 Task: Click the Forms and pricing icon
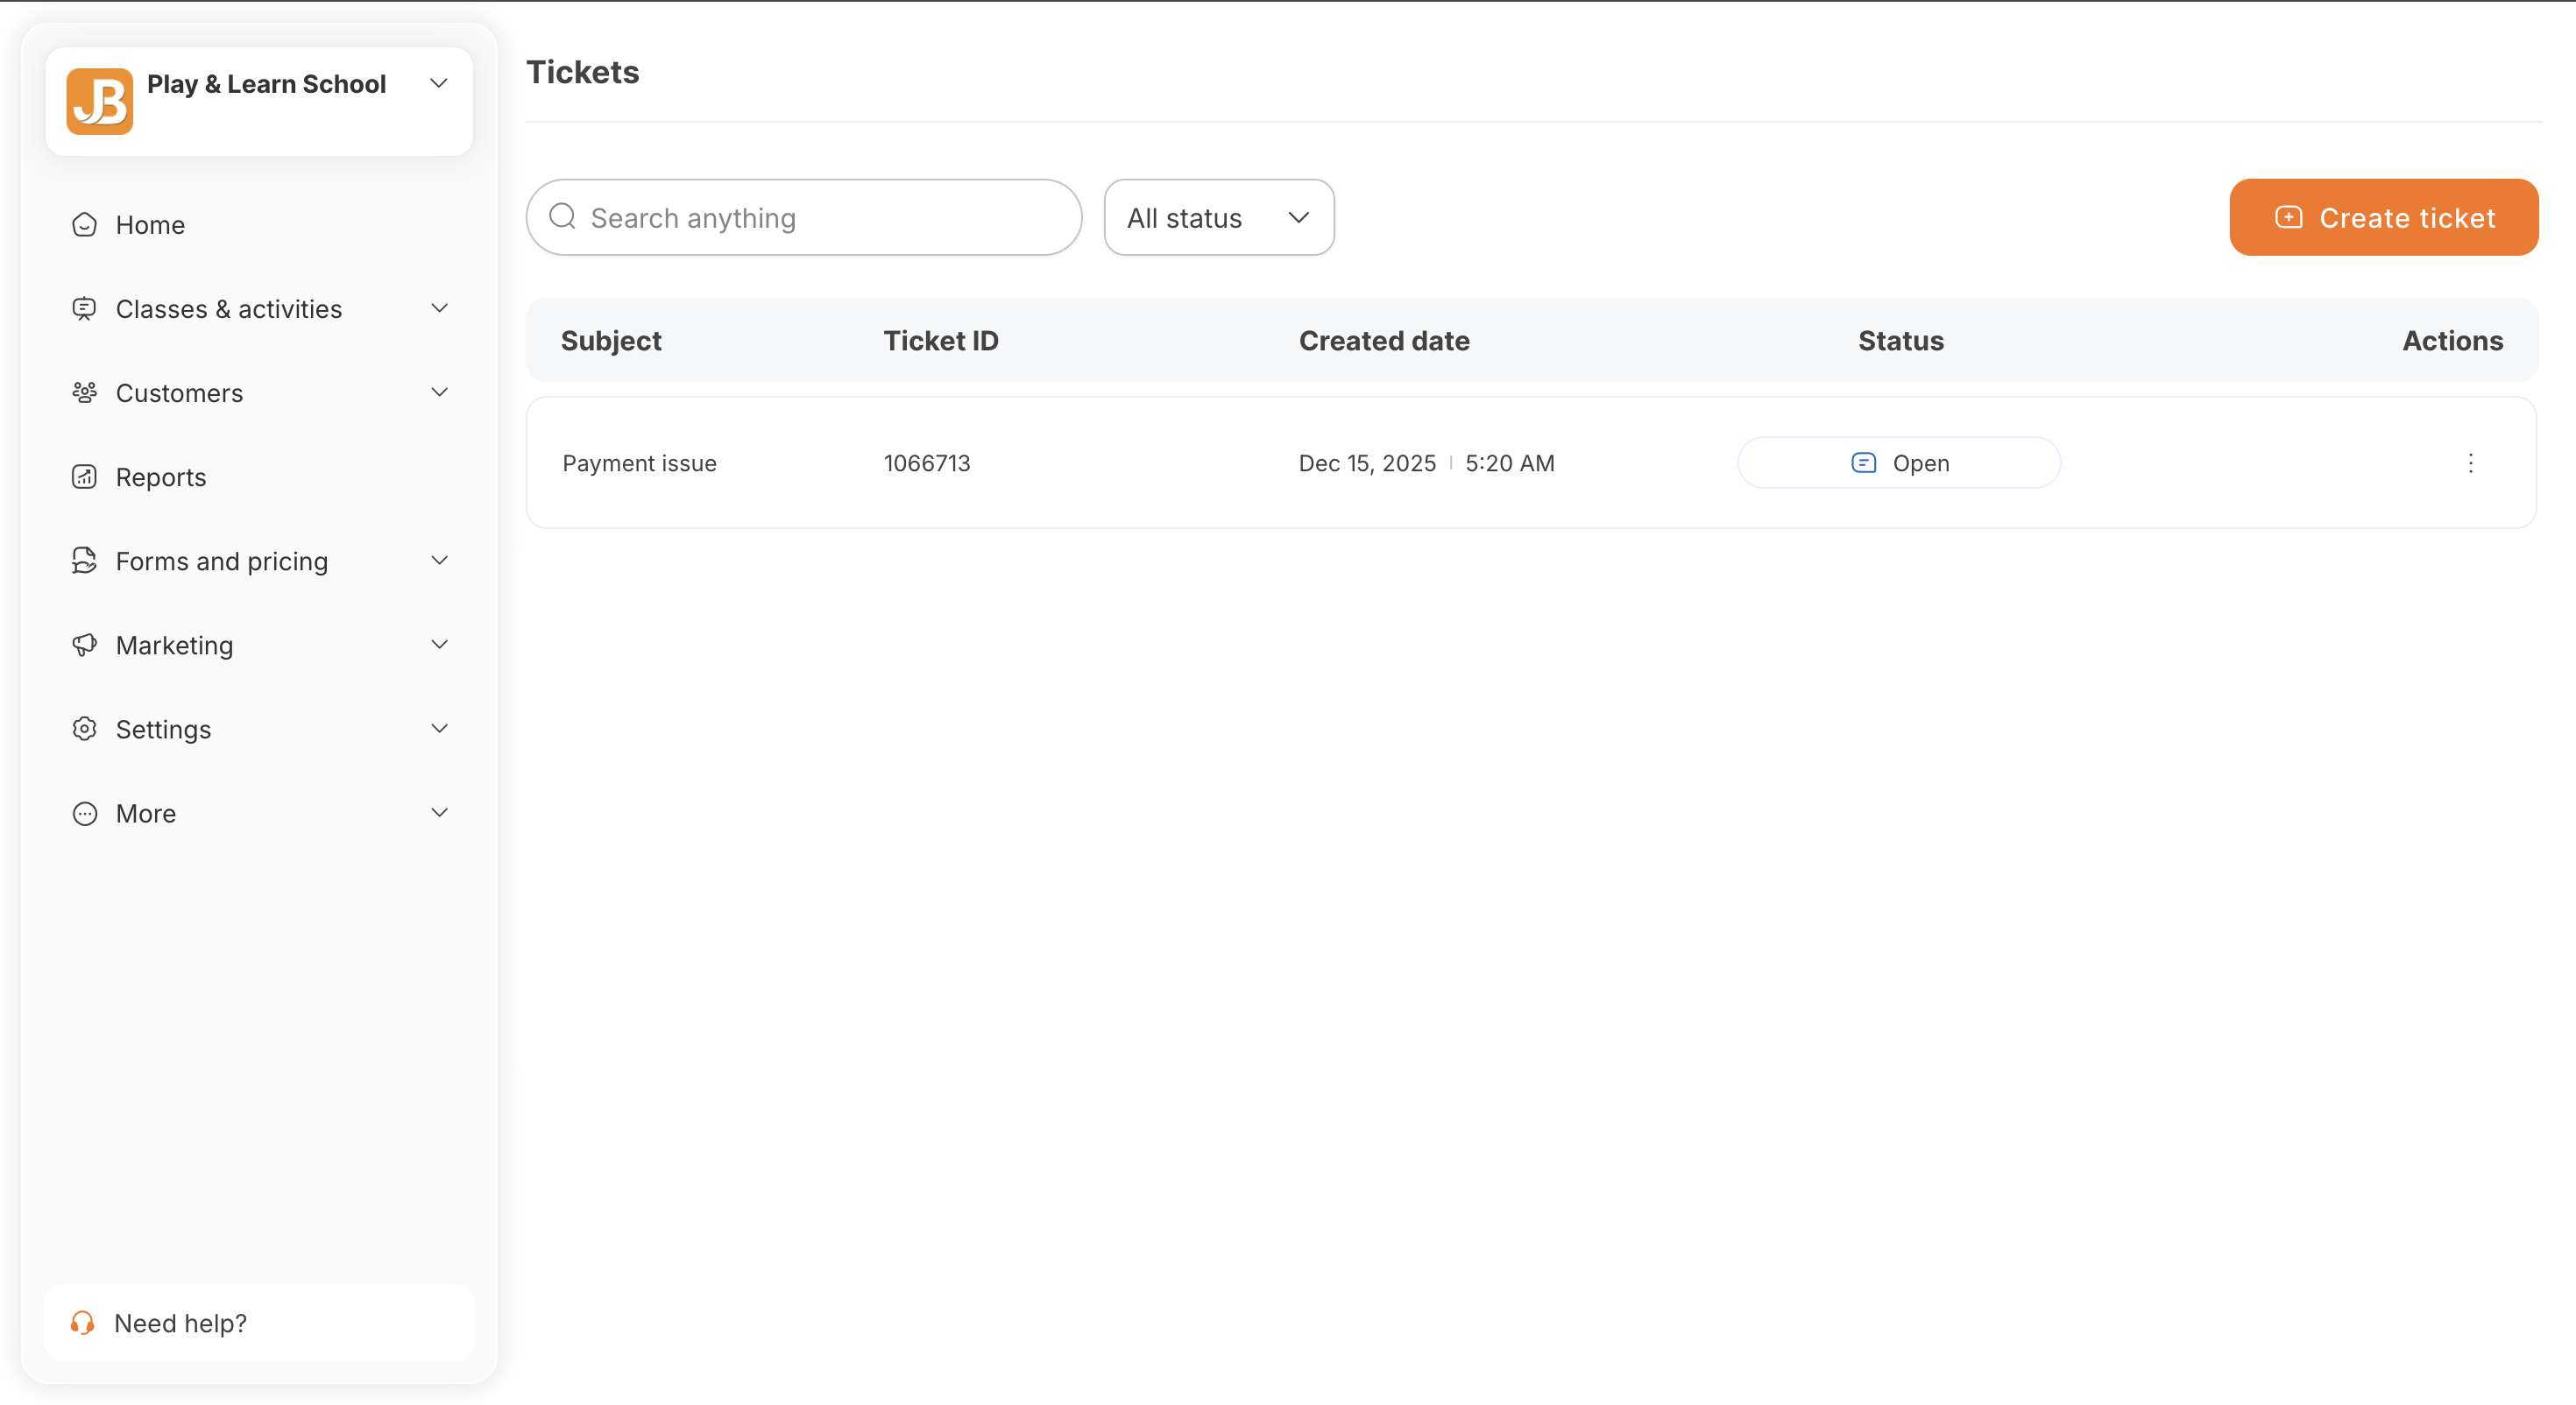(x=84, y=561)
